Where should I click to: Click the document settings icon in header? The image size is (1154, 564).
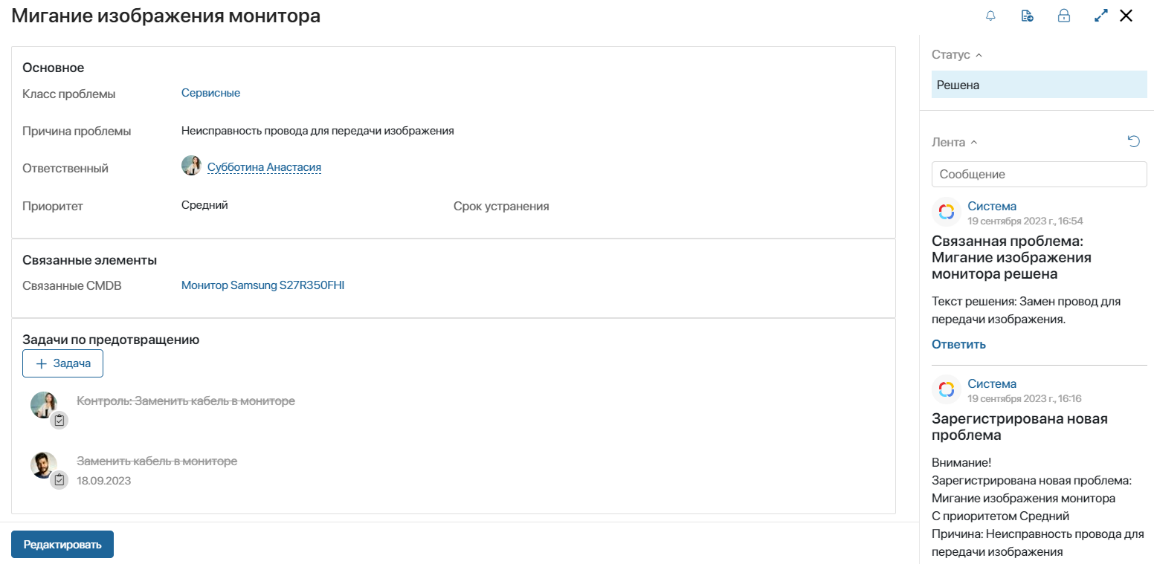(1027, 16)
